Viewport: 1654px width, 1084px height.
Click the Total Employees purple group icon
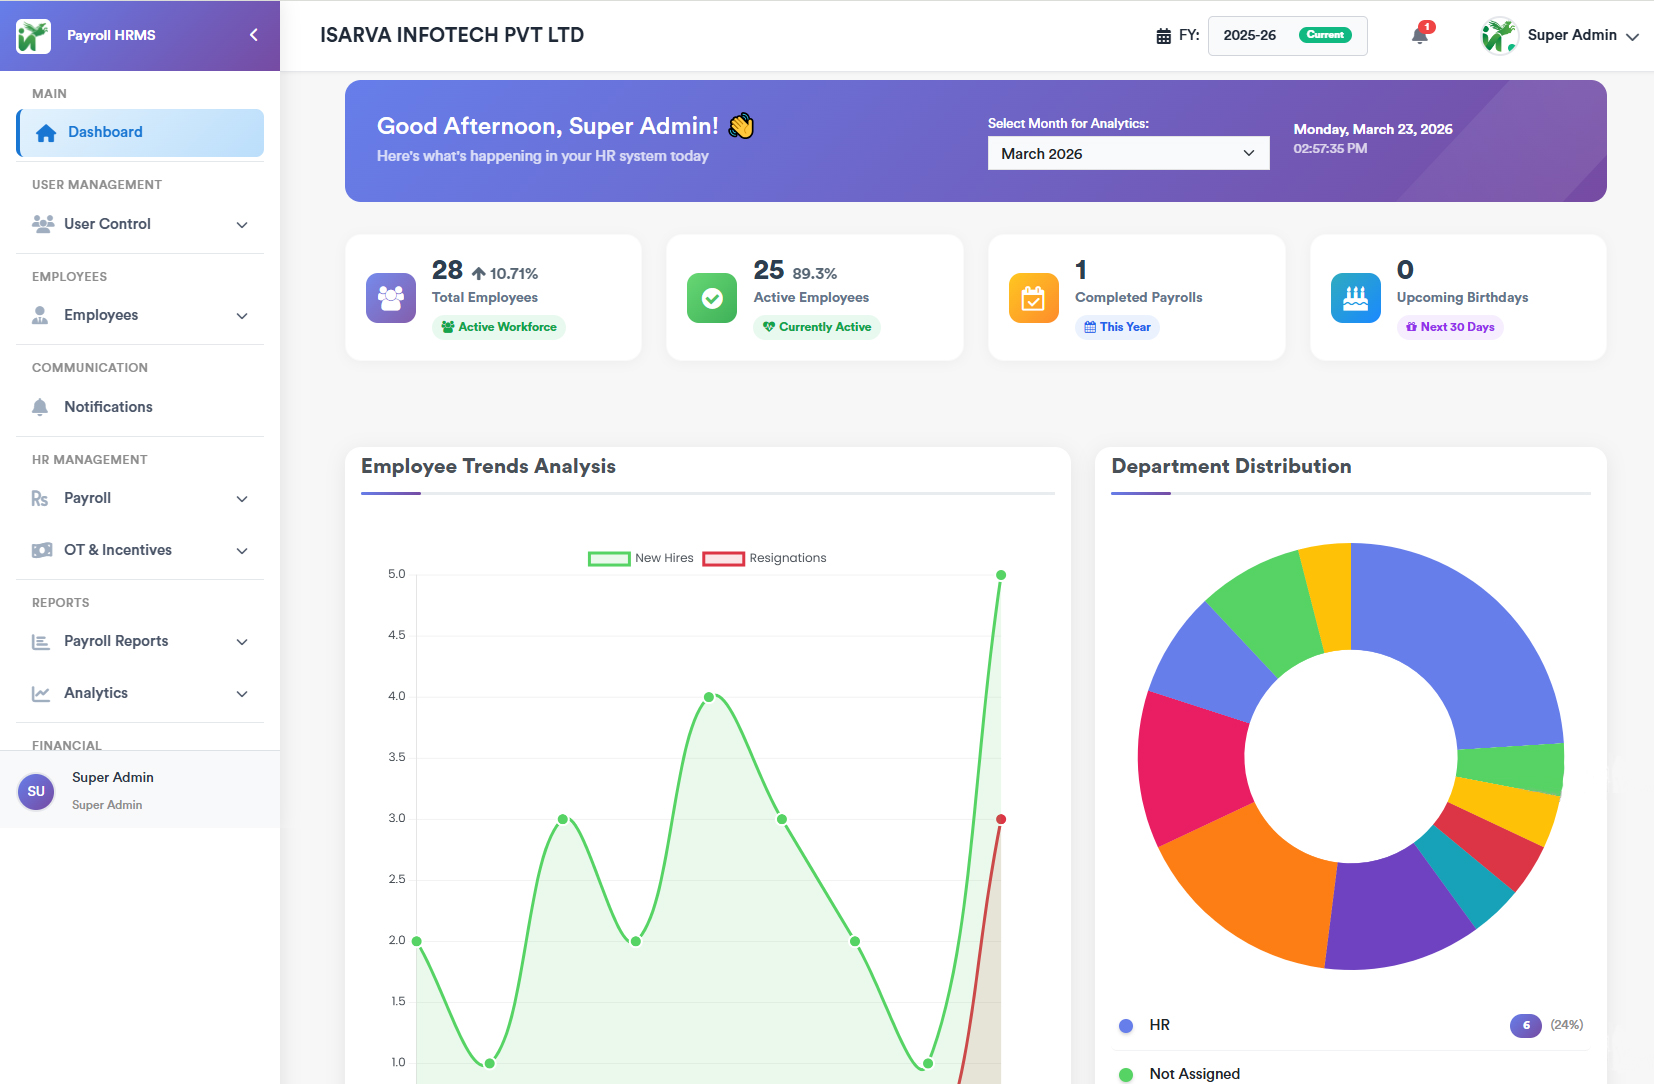[391, 298]
